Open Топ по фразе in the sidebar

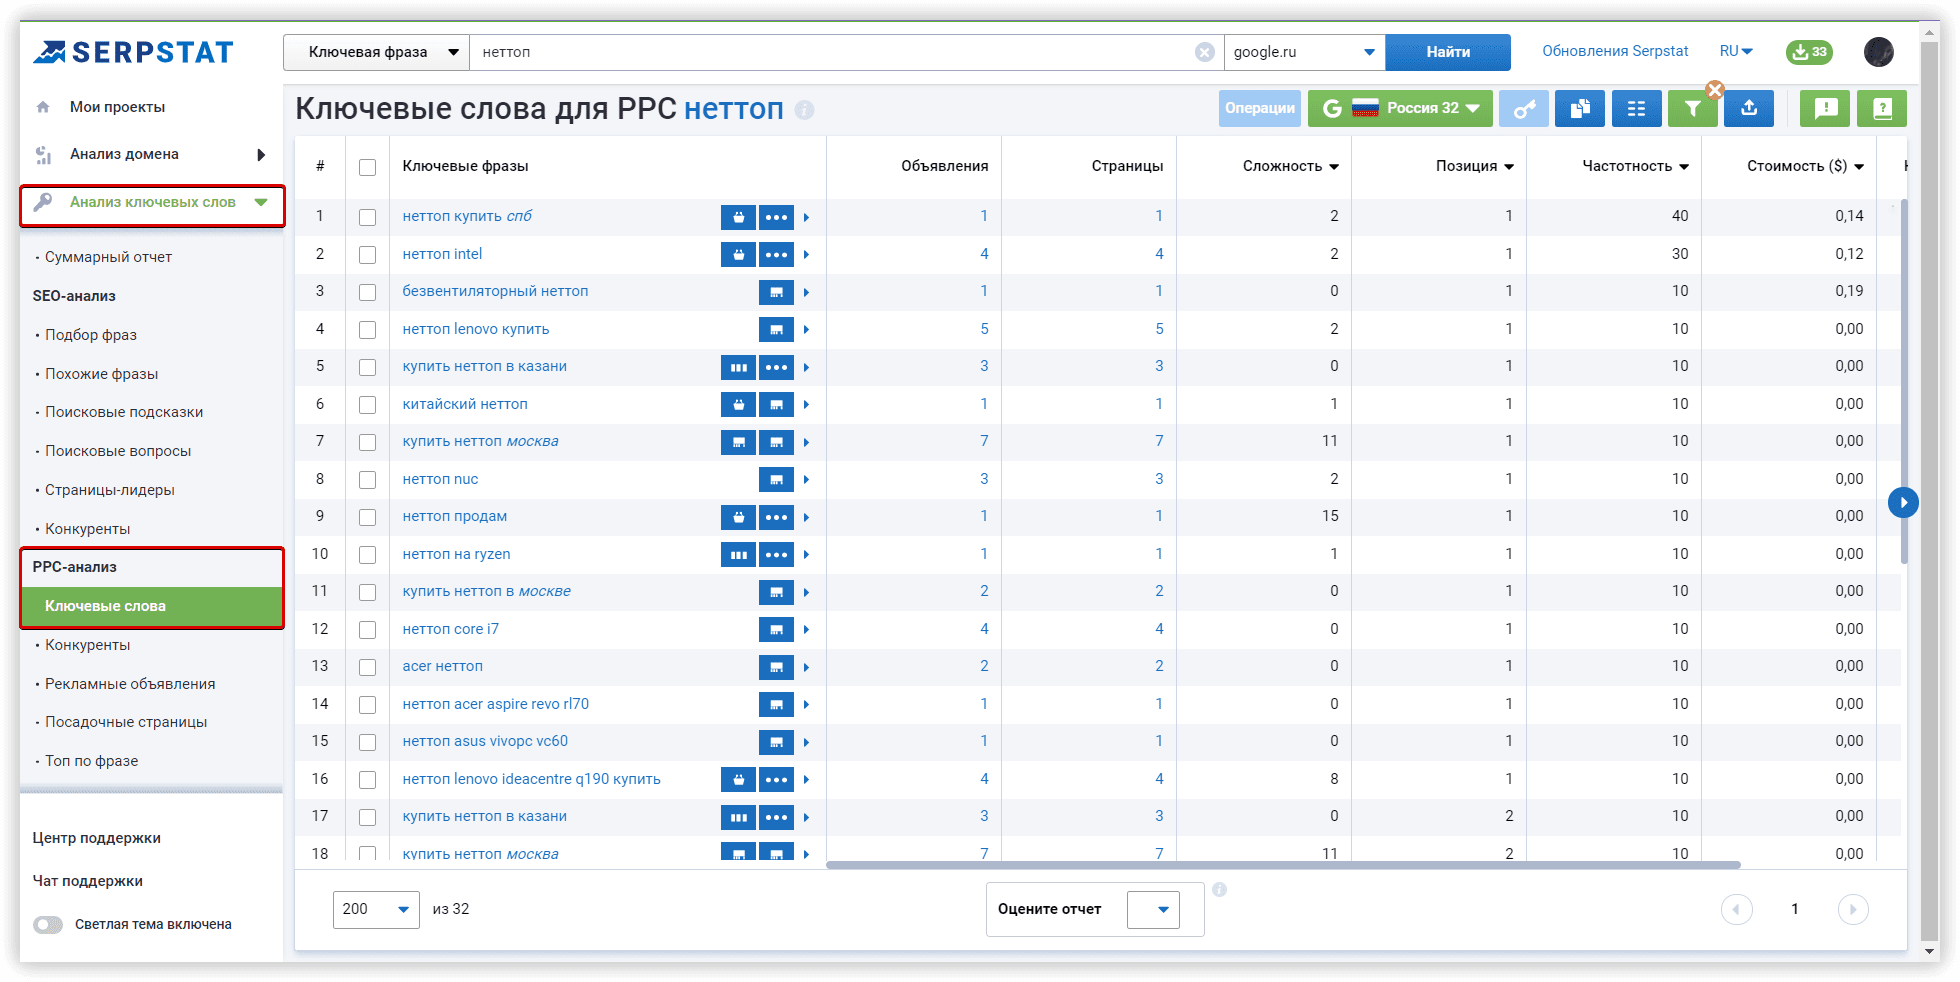coord(91,761)
